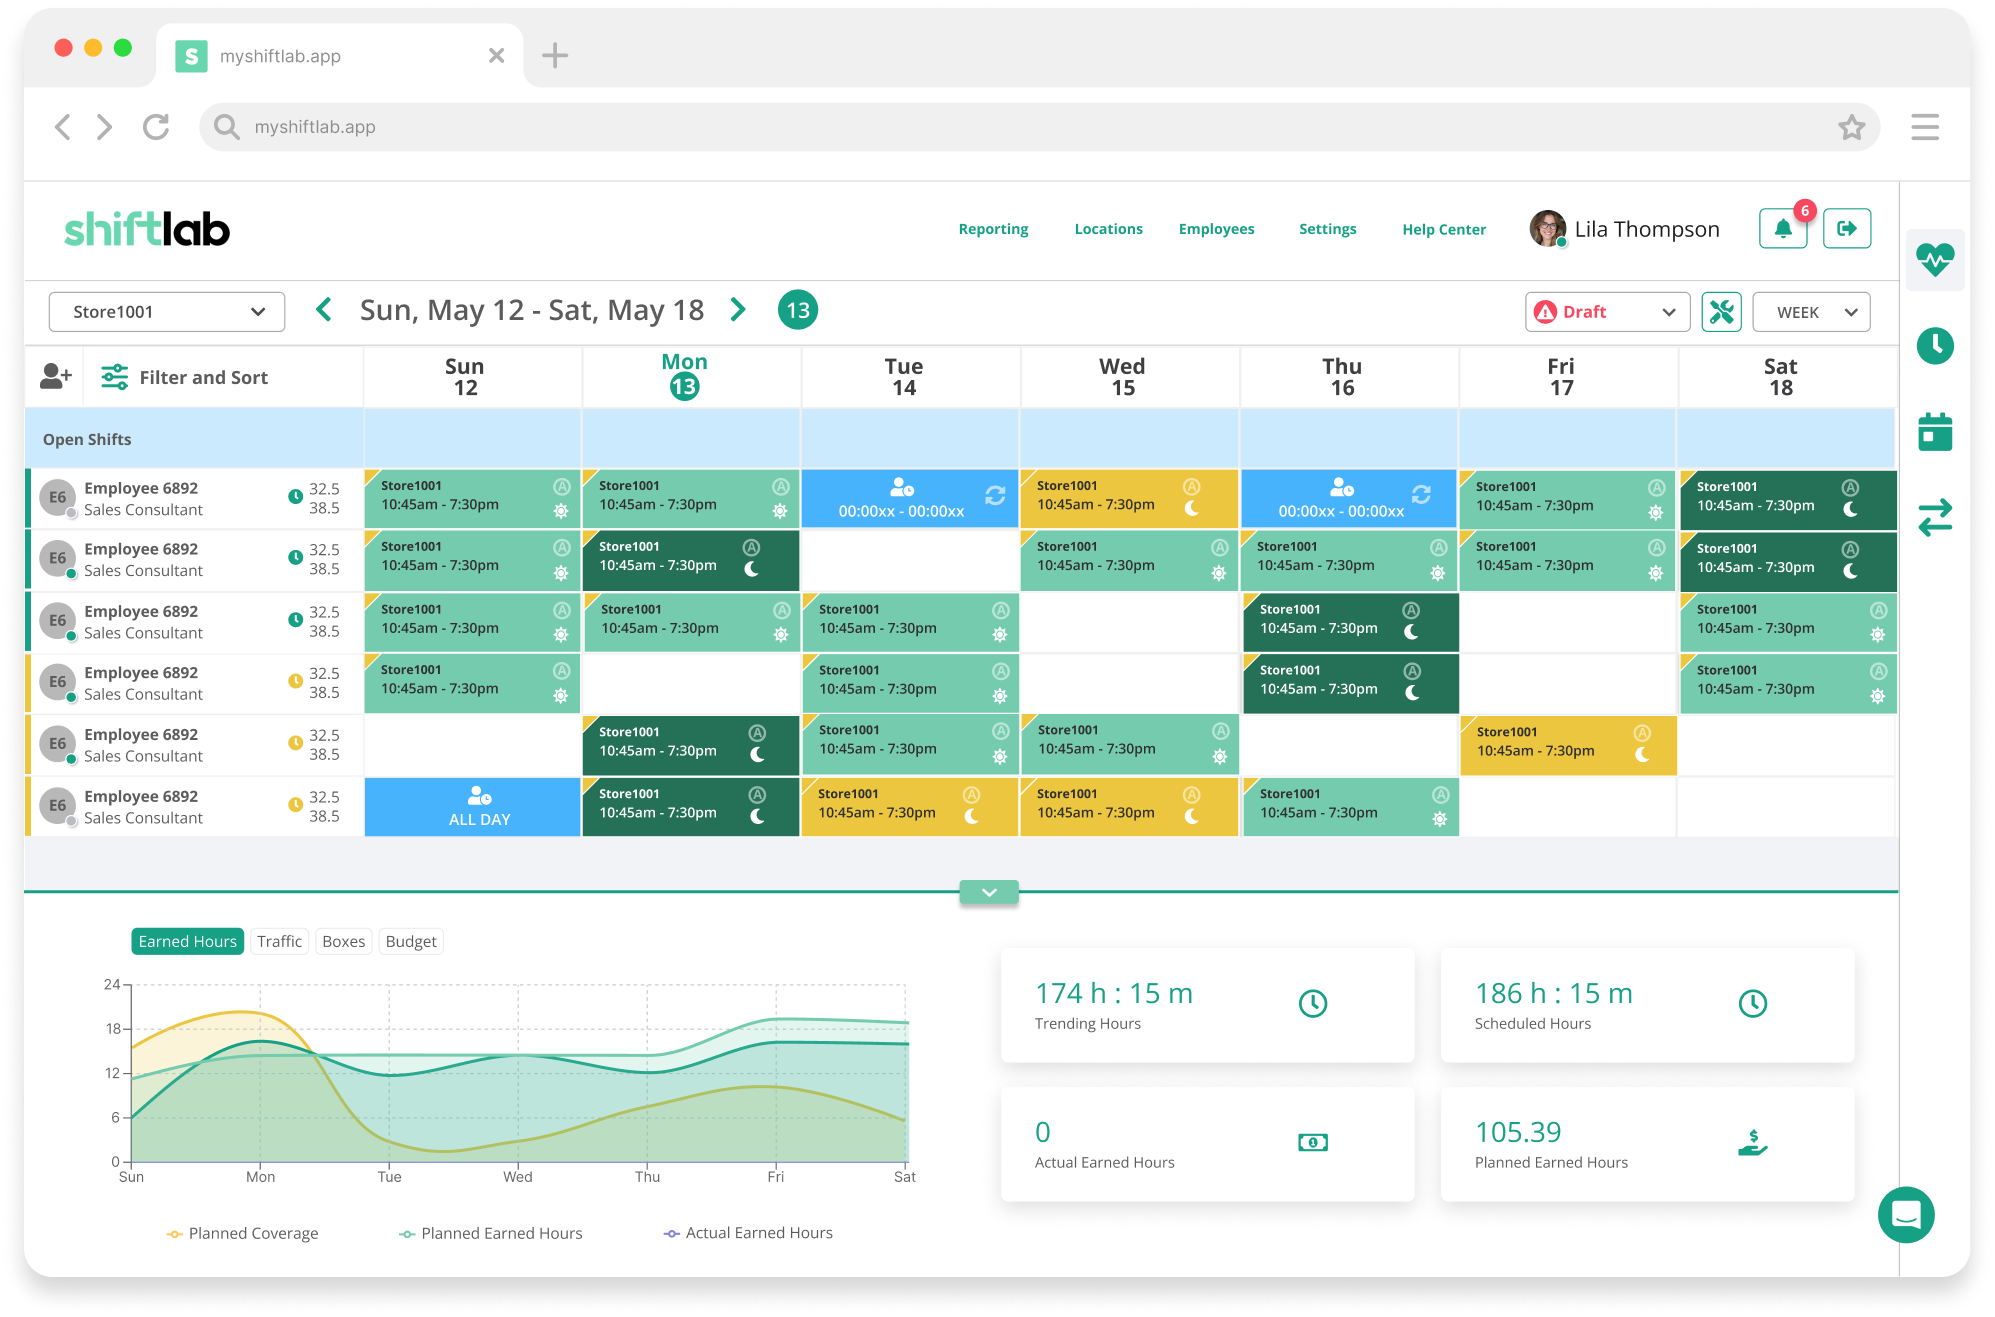Viewport: 1995px width, 1317px height.
Task: Toggle the Actual Earned Hours legend item
Action: pos(748,1232)
